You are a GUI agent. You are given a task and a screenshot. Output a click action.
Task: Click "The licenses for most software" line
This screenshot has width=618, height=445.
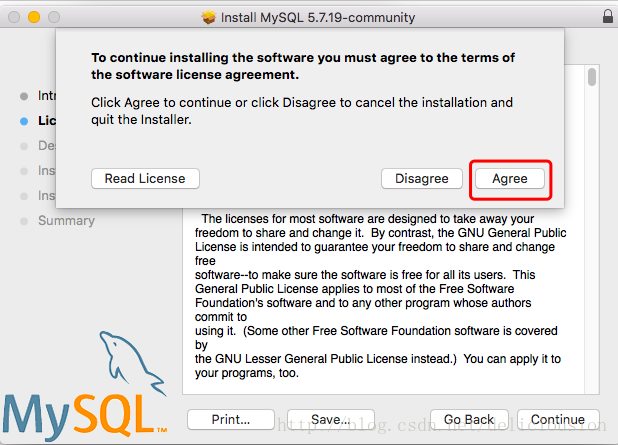click(x=367, y=219)
